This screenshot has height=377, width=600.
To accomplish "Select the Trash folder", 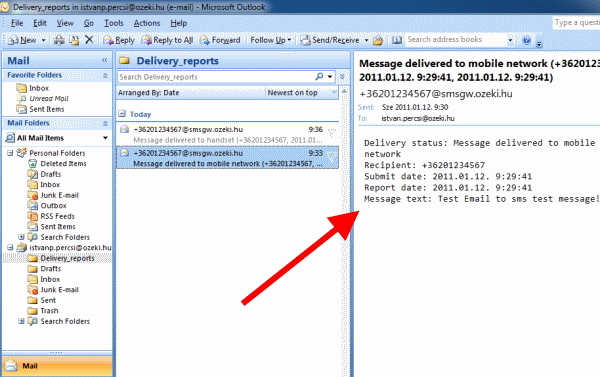I will click(x=43, y=311).
